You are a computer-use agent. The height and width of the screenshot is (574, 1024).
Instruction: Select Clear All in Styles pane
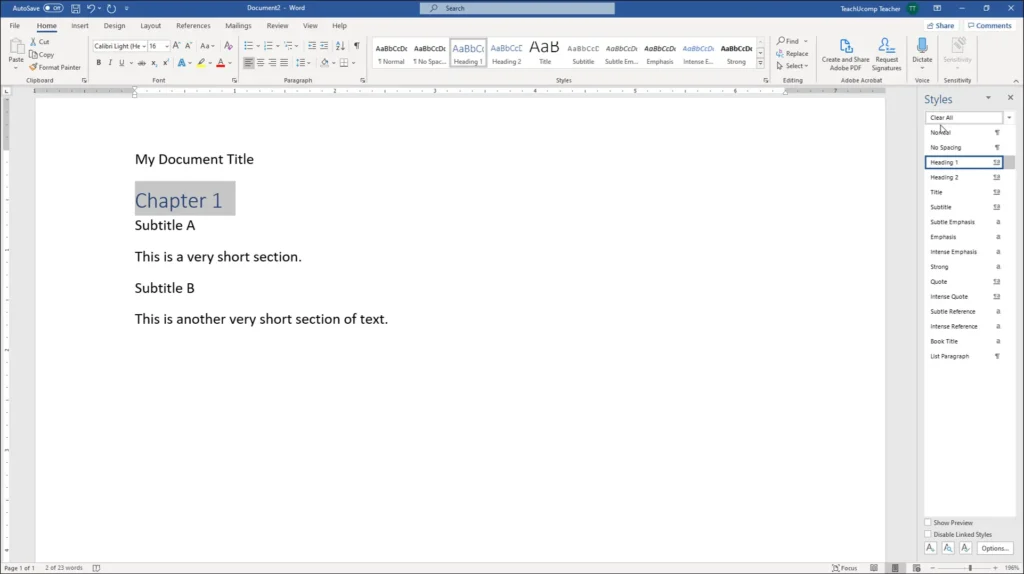click(963, 118)
